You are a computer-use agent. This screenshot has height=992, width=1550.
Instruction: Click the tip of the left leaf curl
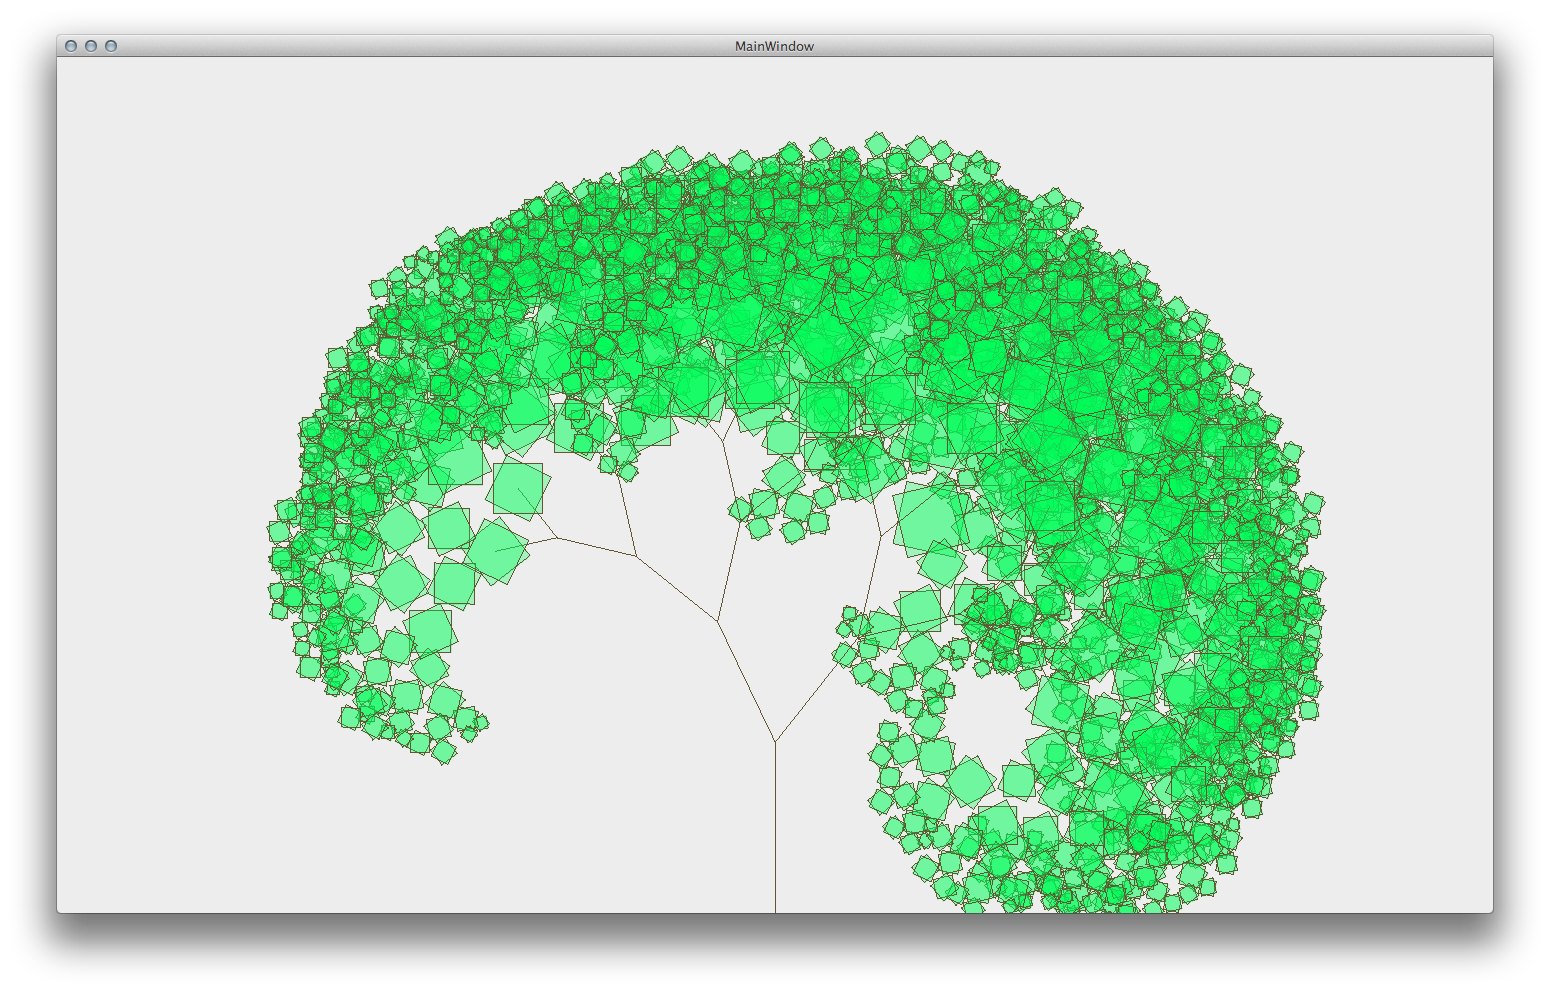tap(480, 722)
